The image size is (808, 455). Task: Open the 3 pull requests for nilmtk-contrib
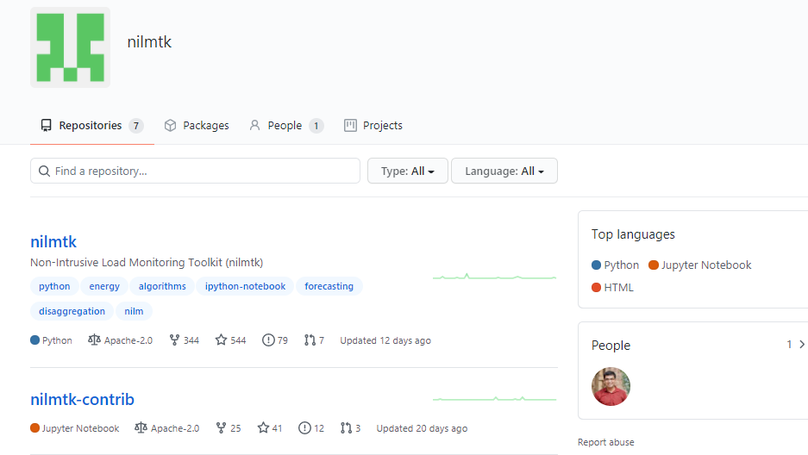click(350, 429)
